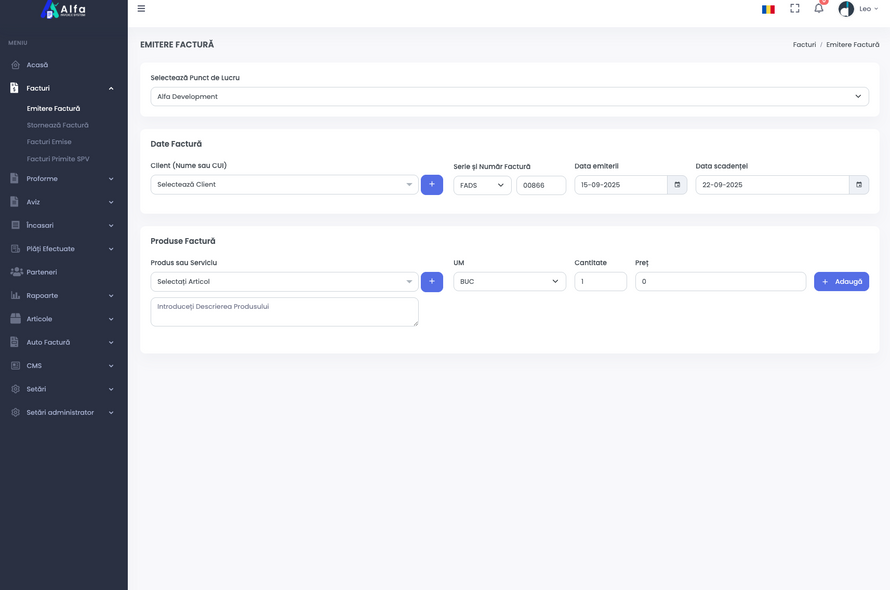Image resolution: width=890 pixels, height=590 pixels.
Task: Open Facturi Emise submenu item
Action: [x=49, y=142]
